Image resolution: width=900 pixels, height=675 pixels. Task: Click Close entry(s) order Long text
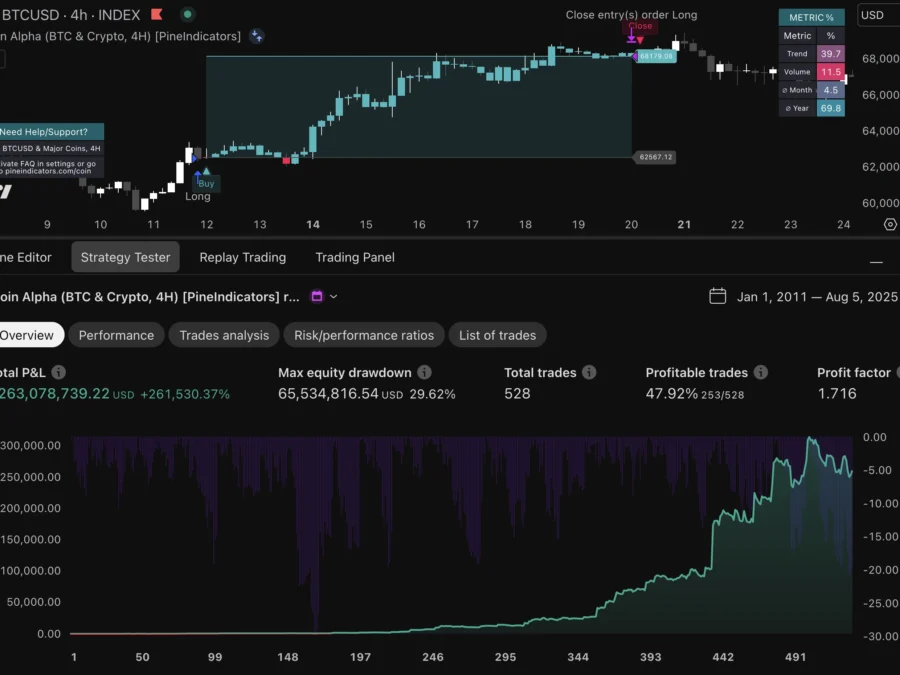631,15
